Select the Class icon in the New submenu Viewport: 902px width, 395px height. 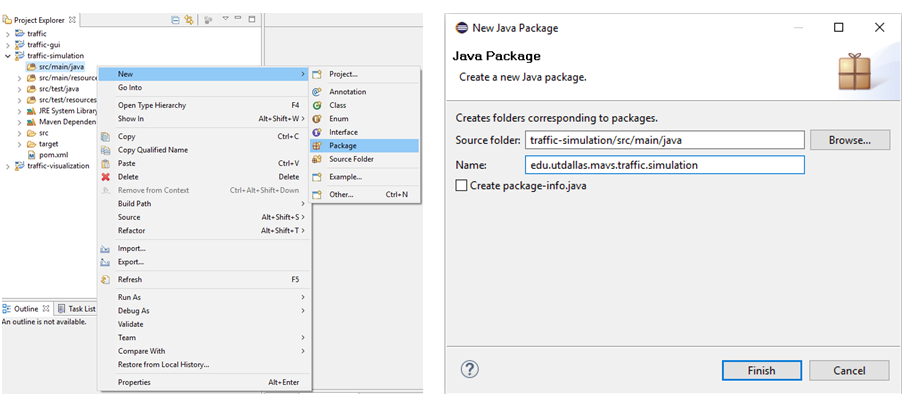coord(316,105)
